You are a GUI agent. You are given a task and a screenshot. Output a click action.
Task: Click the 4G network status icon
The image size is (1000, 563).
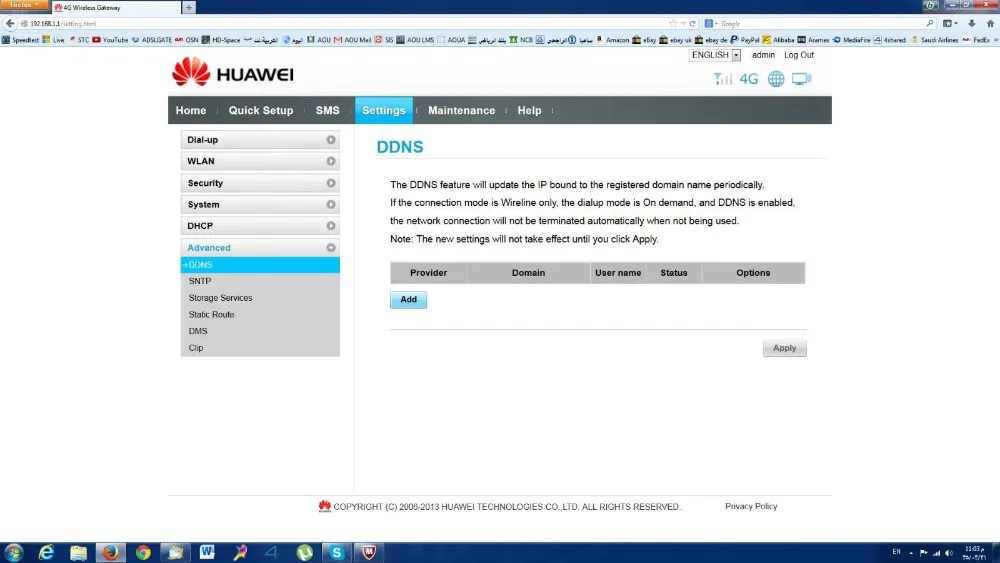pyautogui.click(x=749, y=79)
